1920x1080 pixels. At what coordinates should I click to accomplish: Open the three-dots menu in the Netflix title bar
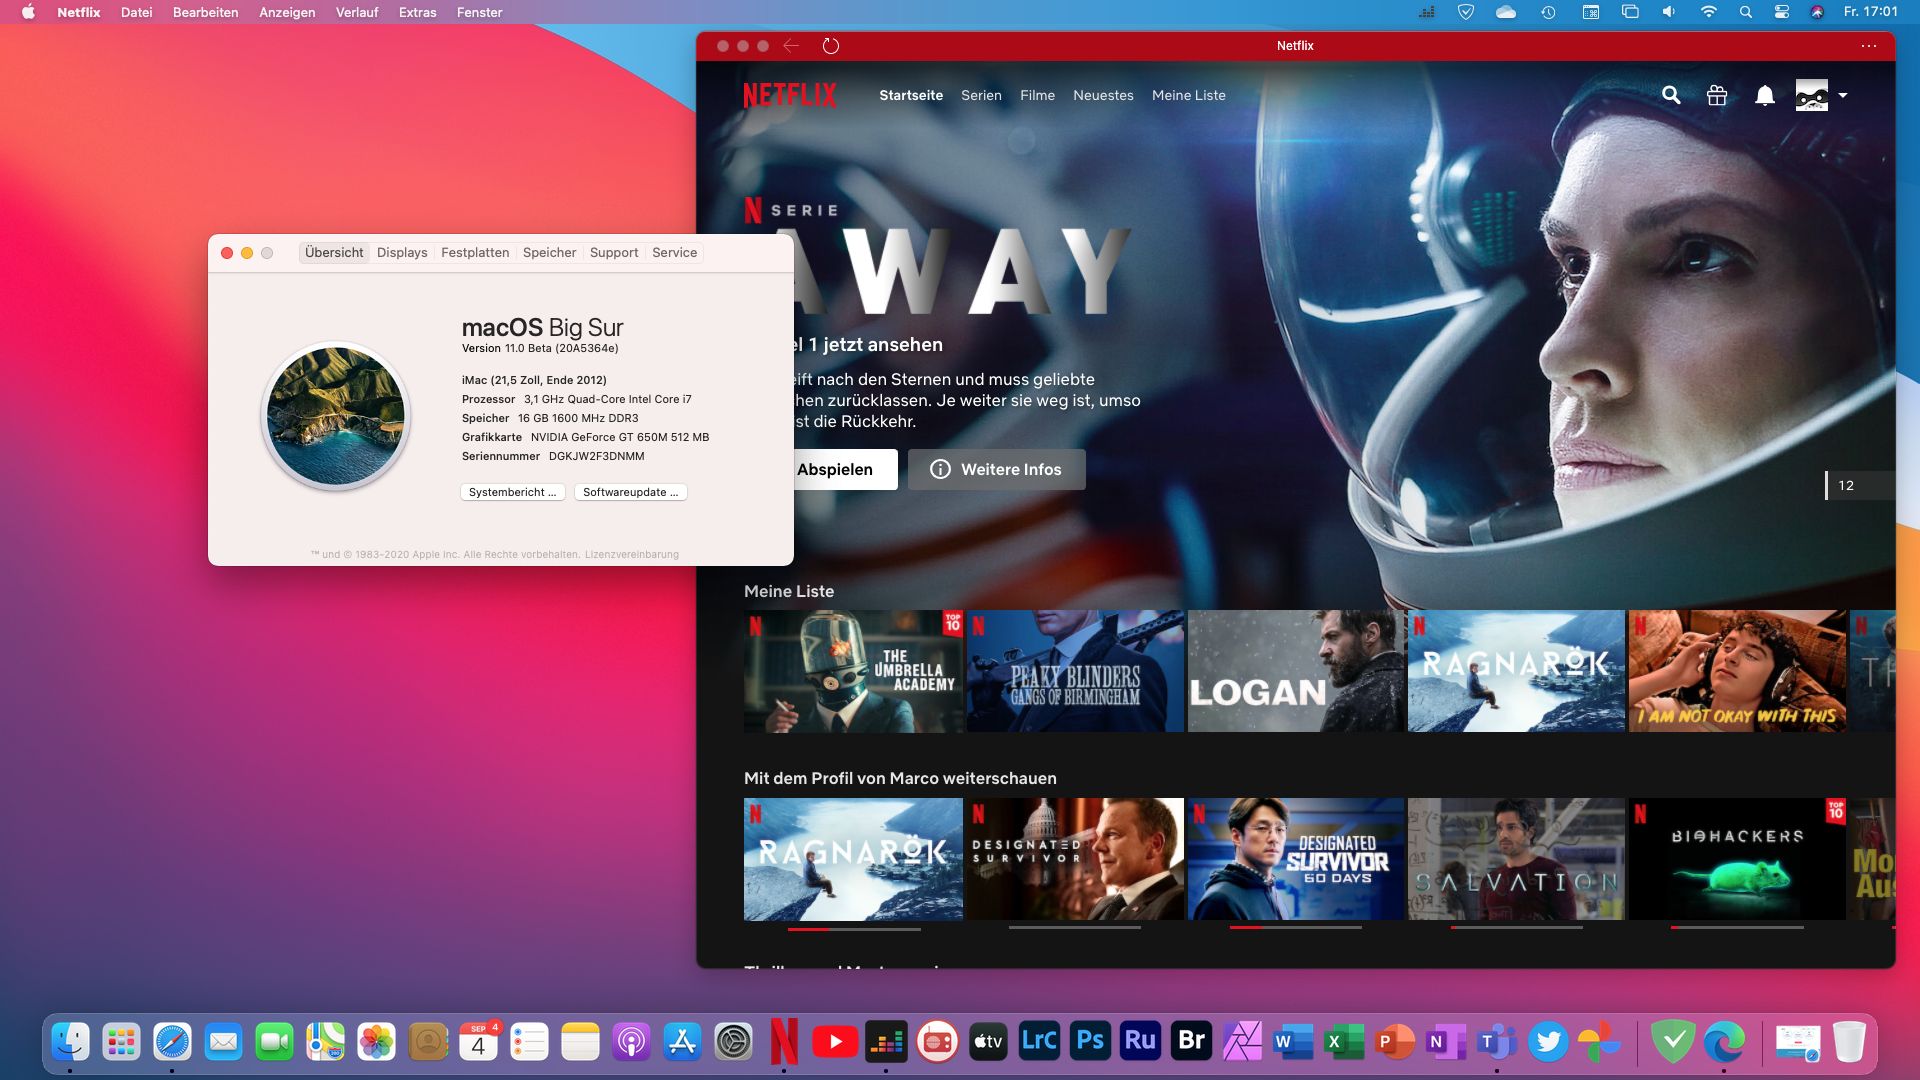pos(1868,46)
